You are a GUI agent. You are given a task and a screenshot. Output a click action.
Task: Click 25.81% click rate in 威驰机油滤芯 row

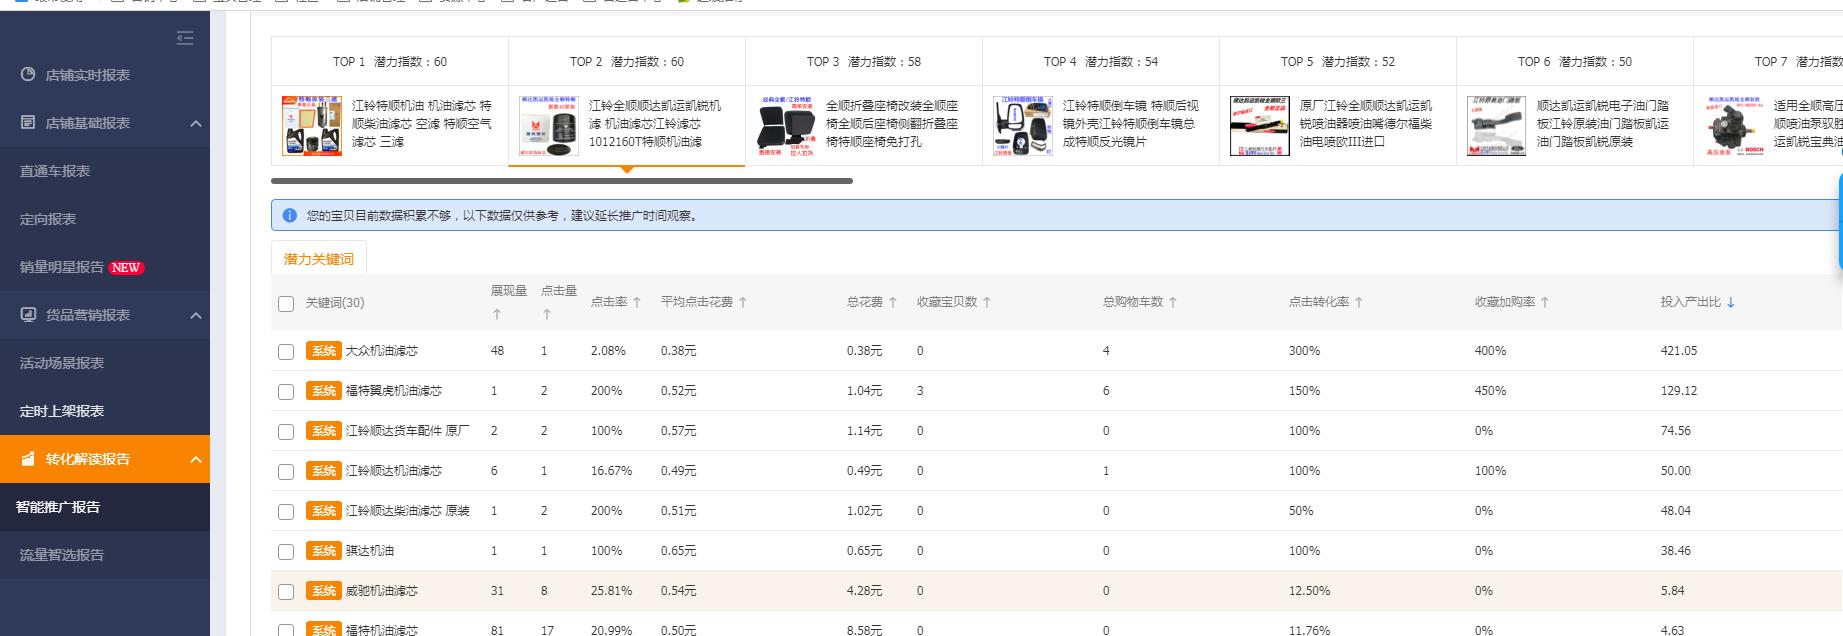coord(611,591)
